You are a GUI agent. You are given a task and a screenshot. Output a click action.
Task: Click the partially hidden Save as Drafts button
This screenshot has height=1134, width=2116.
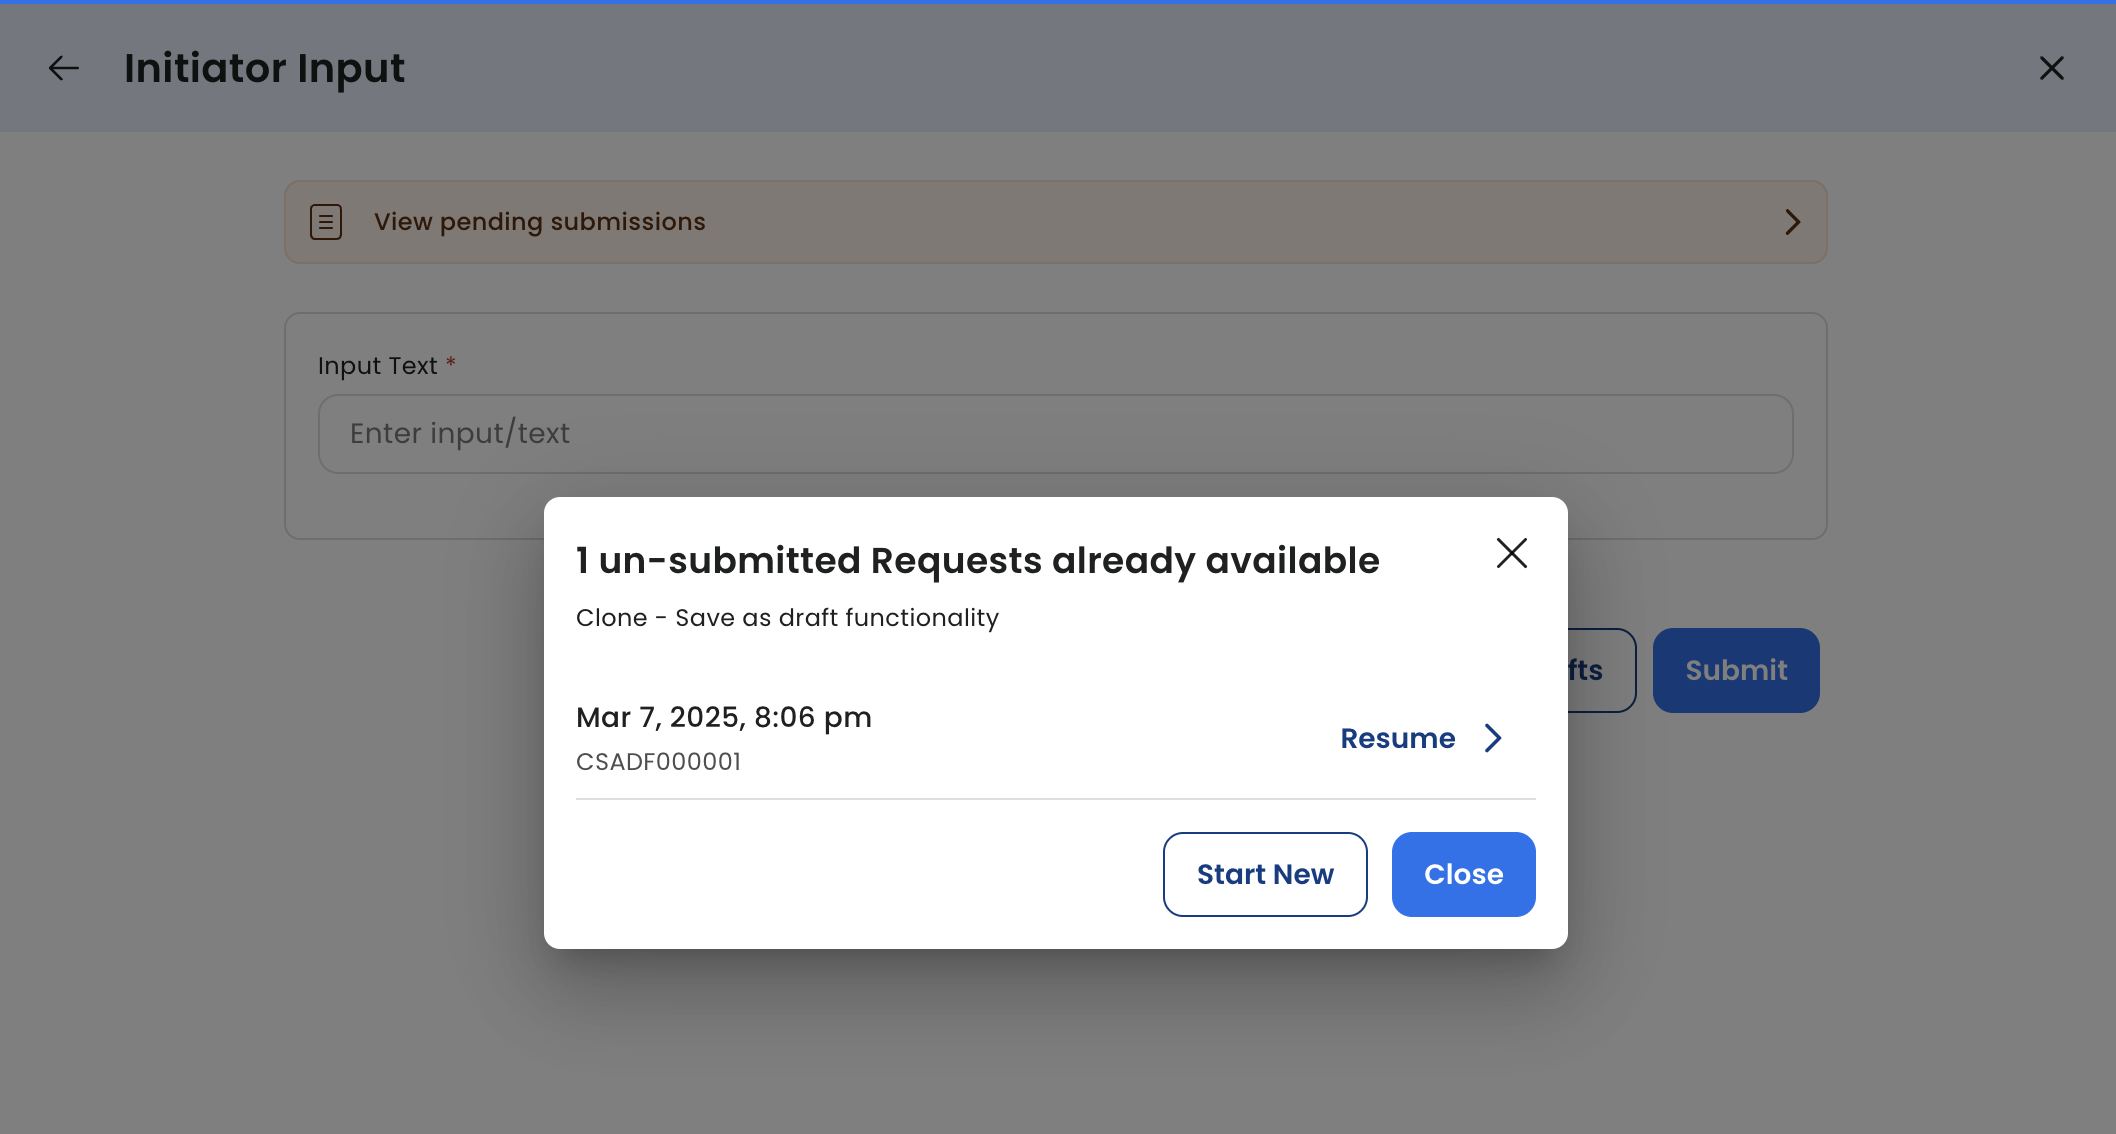pos(1600,670)
